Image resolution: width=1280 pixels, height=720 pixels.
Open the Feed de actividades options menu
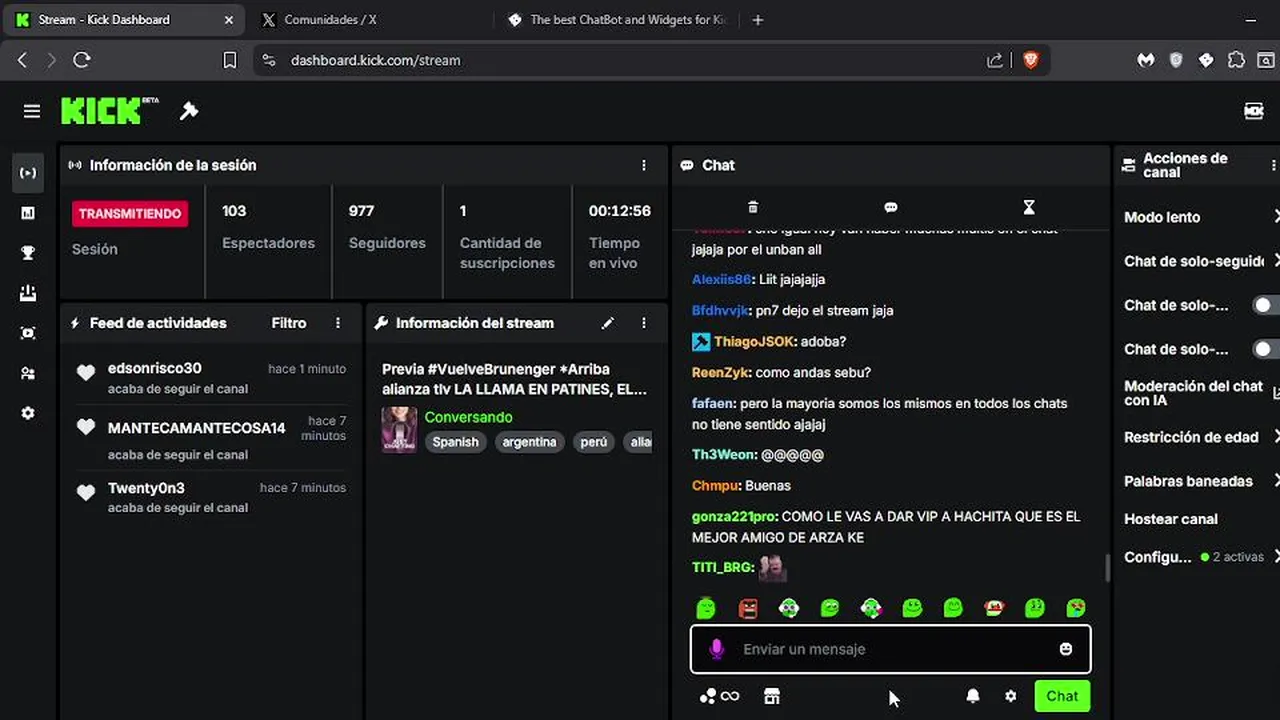[338, 323]
